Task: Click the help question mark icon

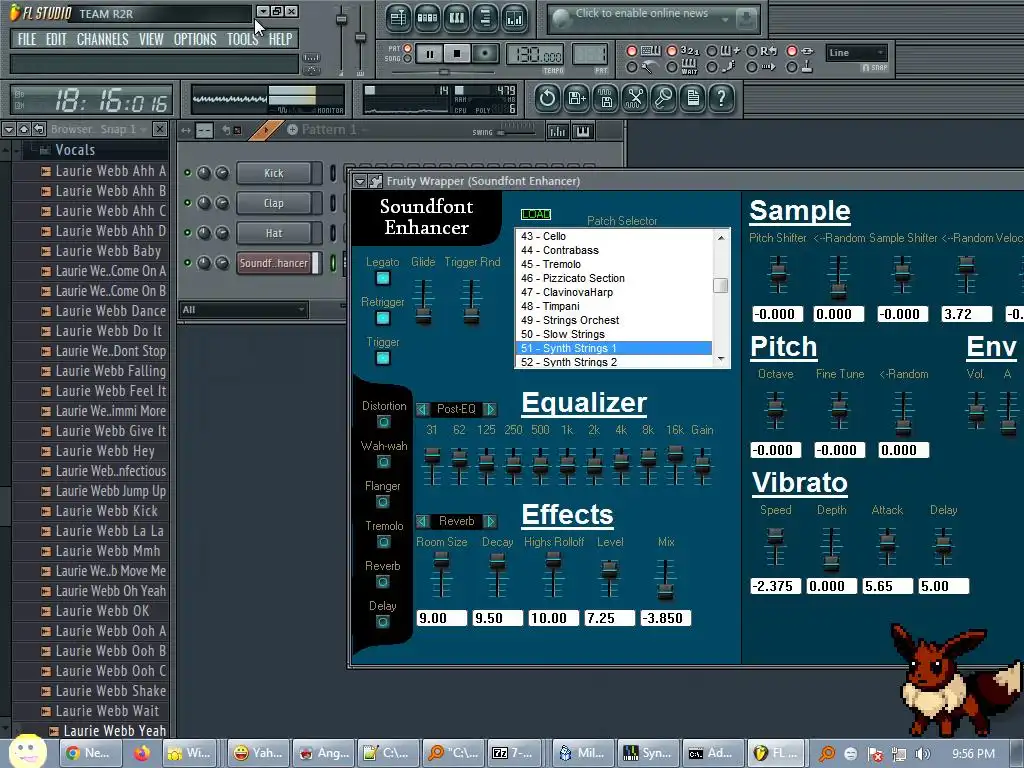Action: 722,99
